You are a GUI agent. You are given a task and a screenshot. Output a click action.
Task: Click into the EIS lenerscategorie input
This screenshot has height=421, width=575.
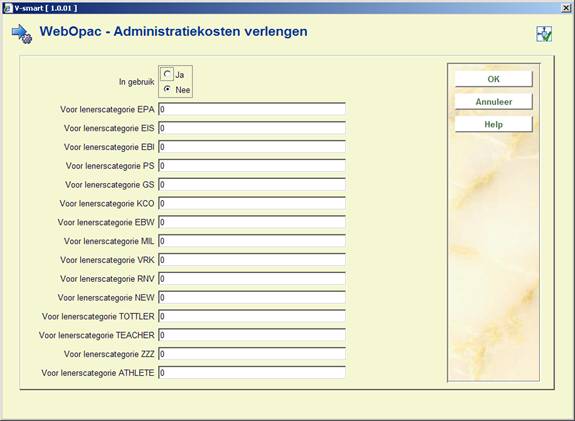point(252,128)
